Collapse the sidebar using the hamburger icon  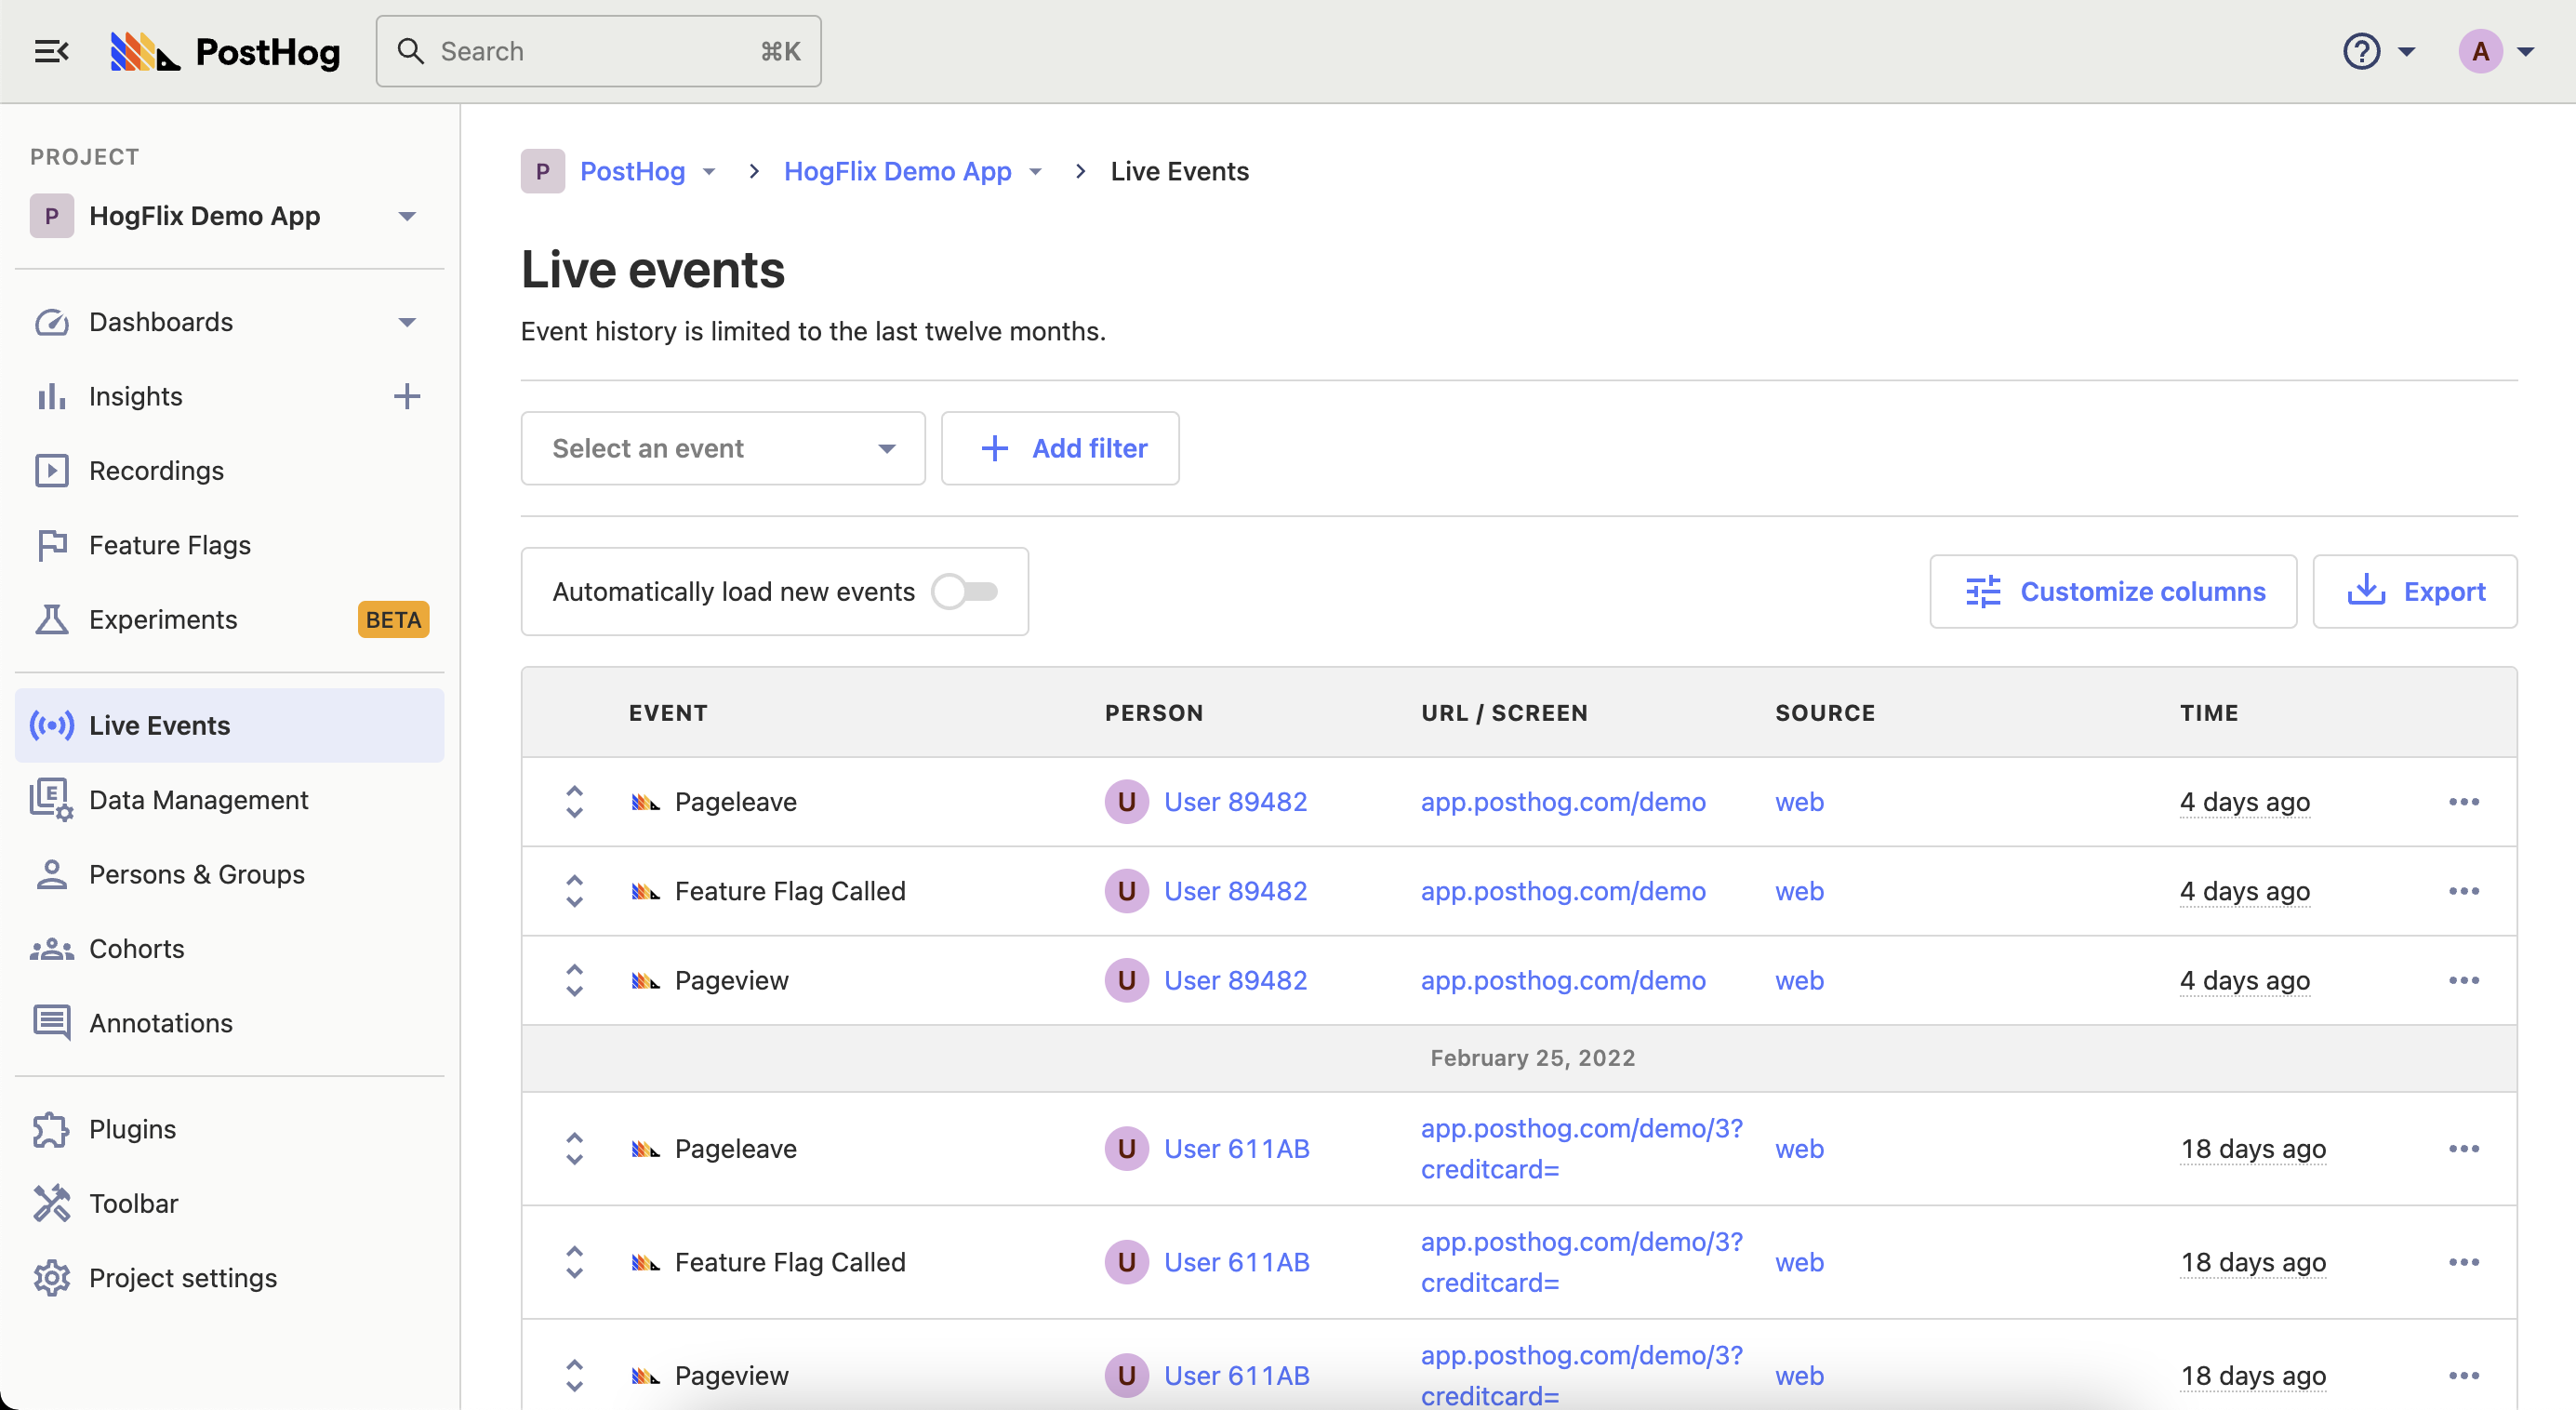[x=51, y=51]
